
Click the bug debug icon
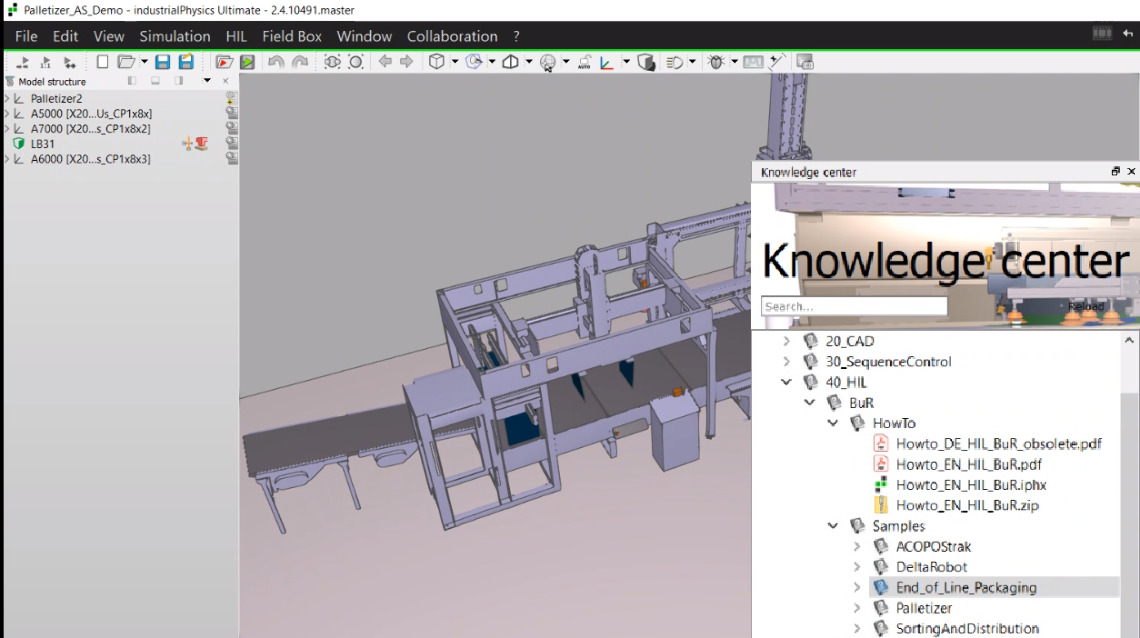tap(716, 62)
